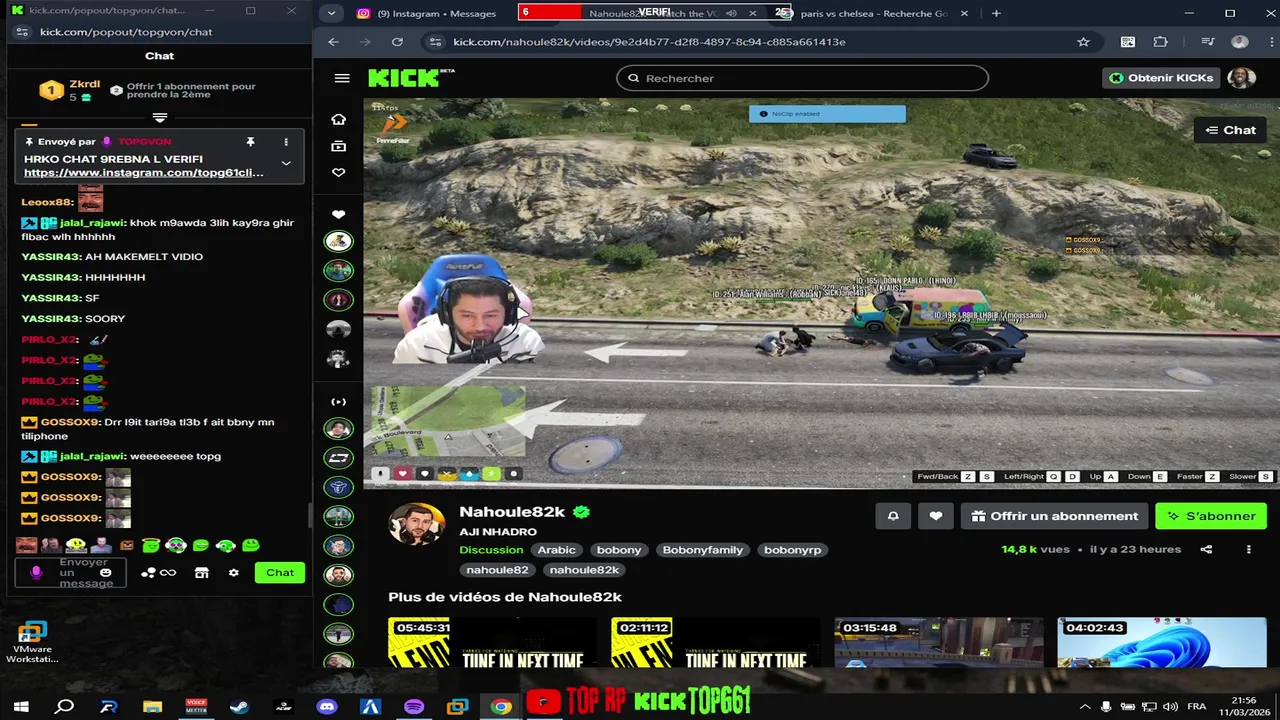The width and height of the screenshot is (1280, 720).
Task: Open the Kick hamburger menu
Action: pyautogui.click(x=342, y=78)
